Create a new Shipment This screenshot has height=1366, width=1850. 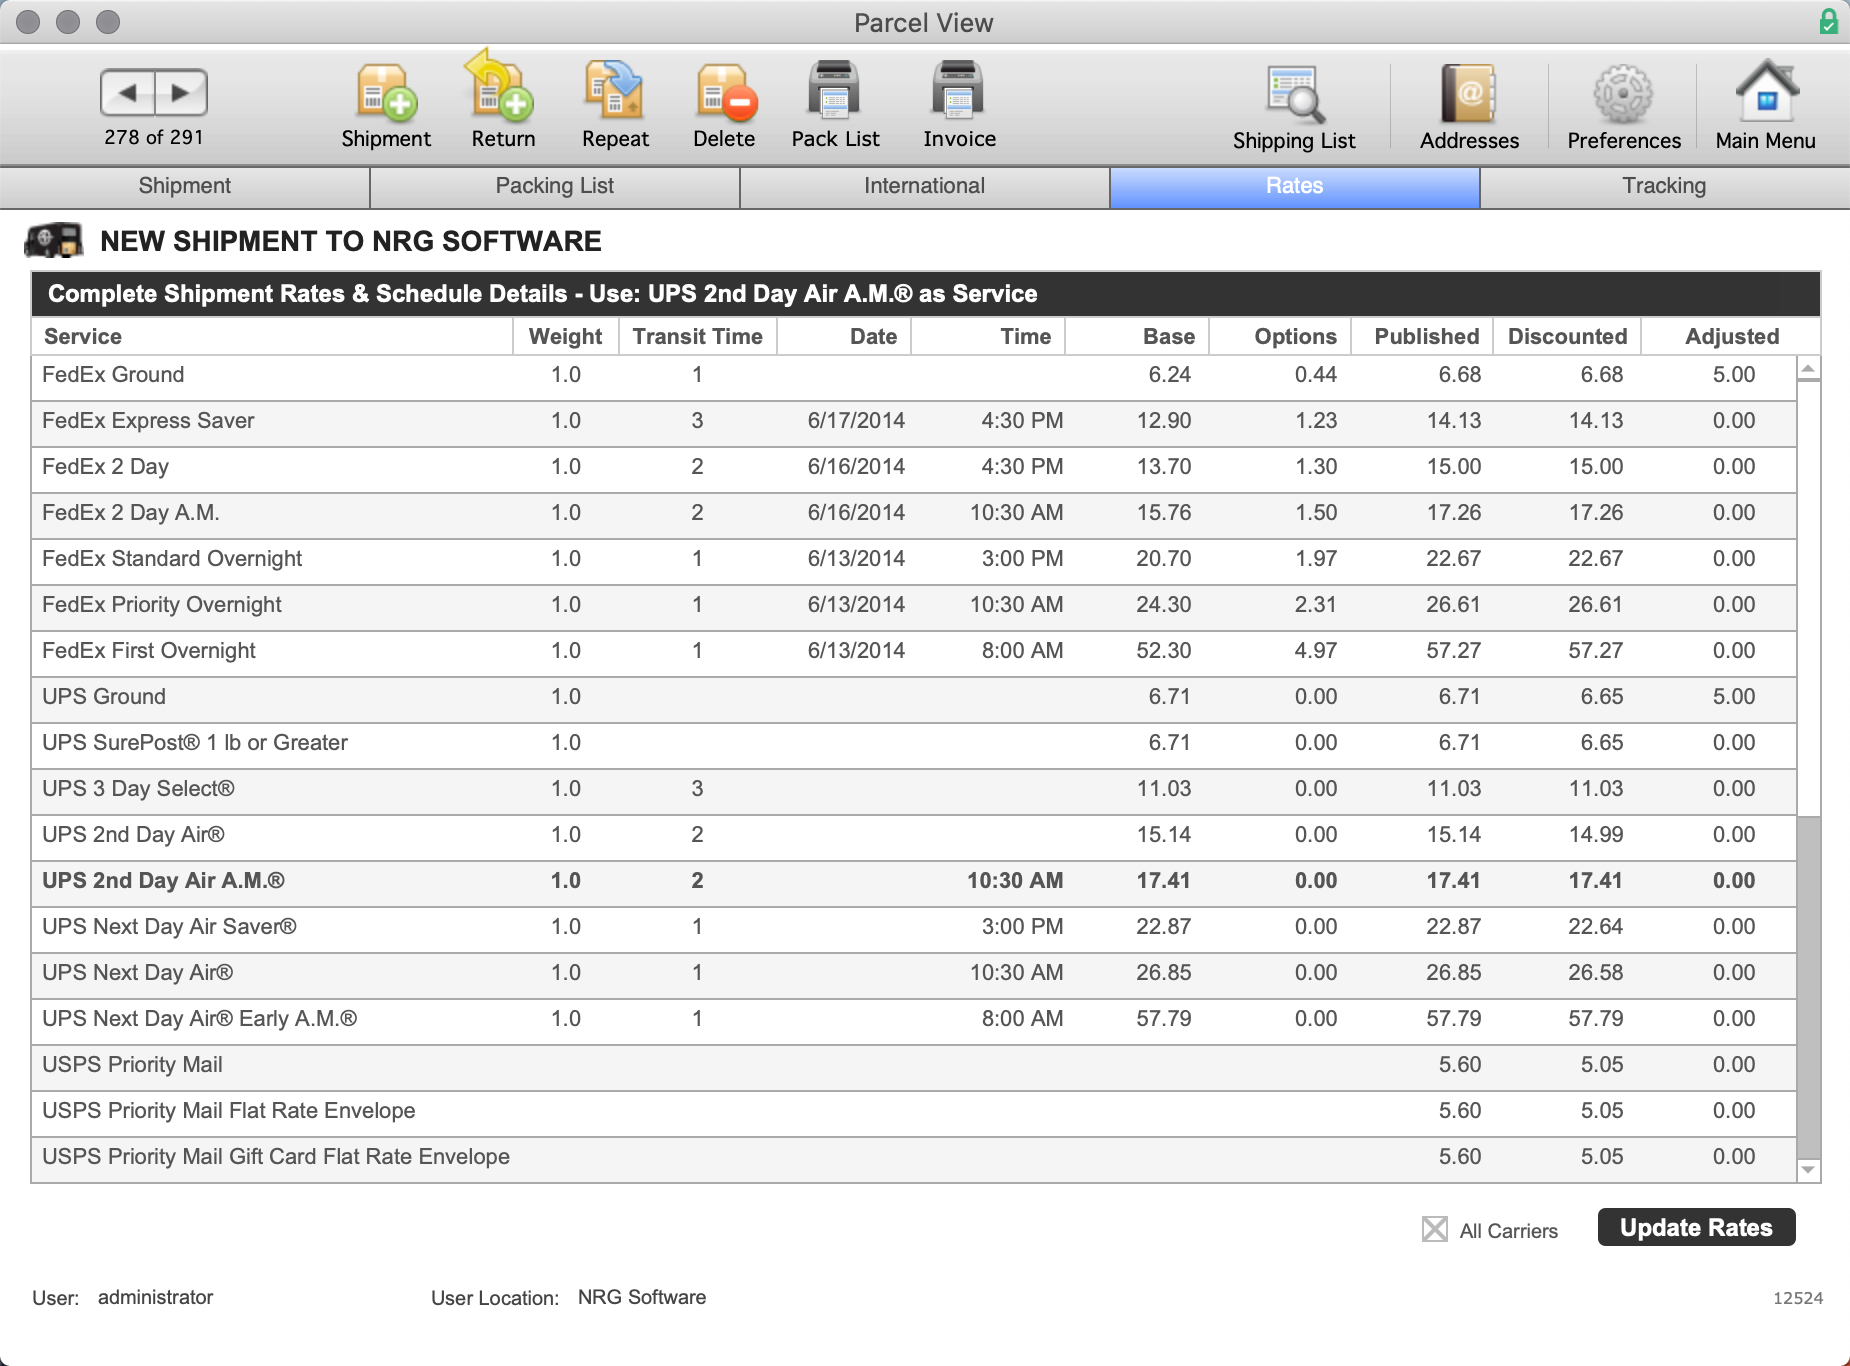(386, 105)
